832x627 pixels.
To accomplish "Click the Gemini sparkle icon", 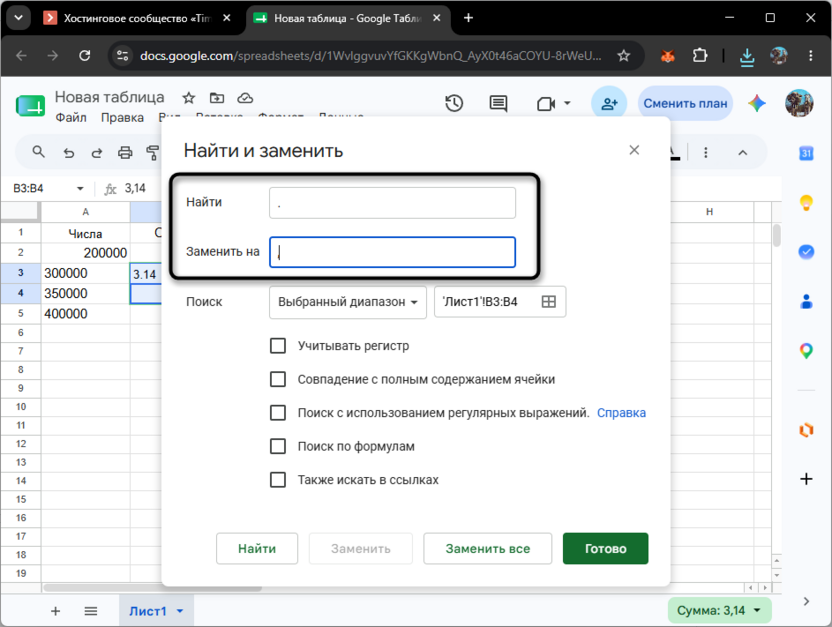I will (757, 103).
